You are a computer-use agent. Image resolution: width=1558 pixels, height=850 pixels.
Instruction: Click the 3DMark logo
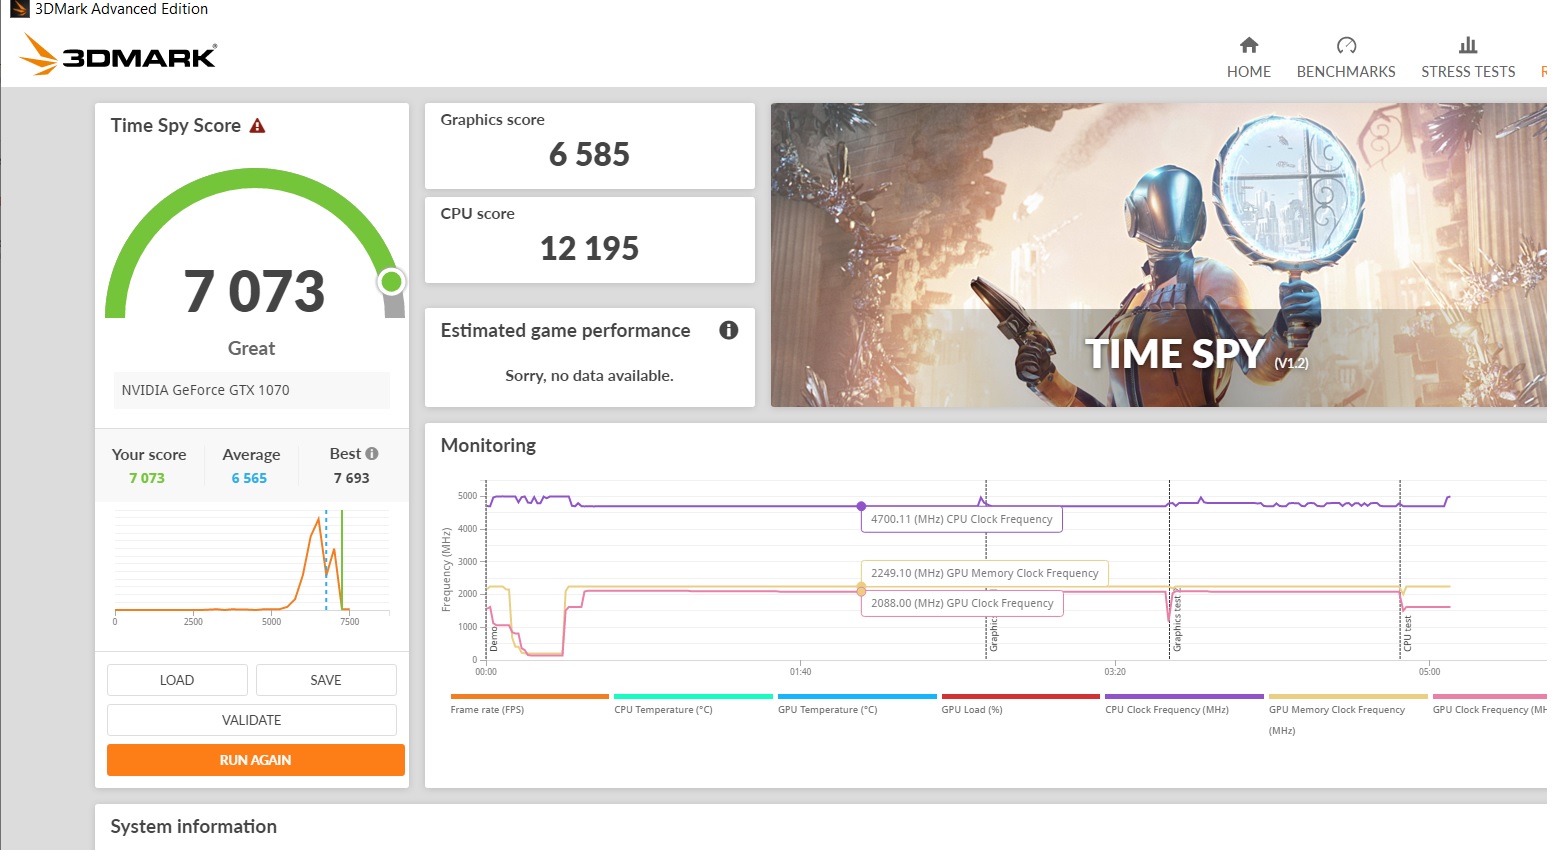pyautogui.click(x=118, y=55)
